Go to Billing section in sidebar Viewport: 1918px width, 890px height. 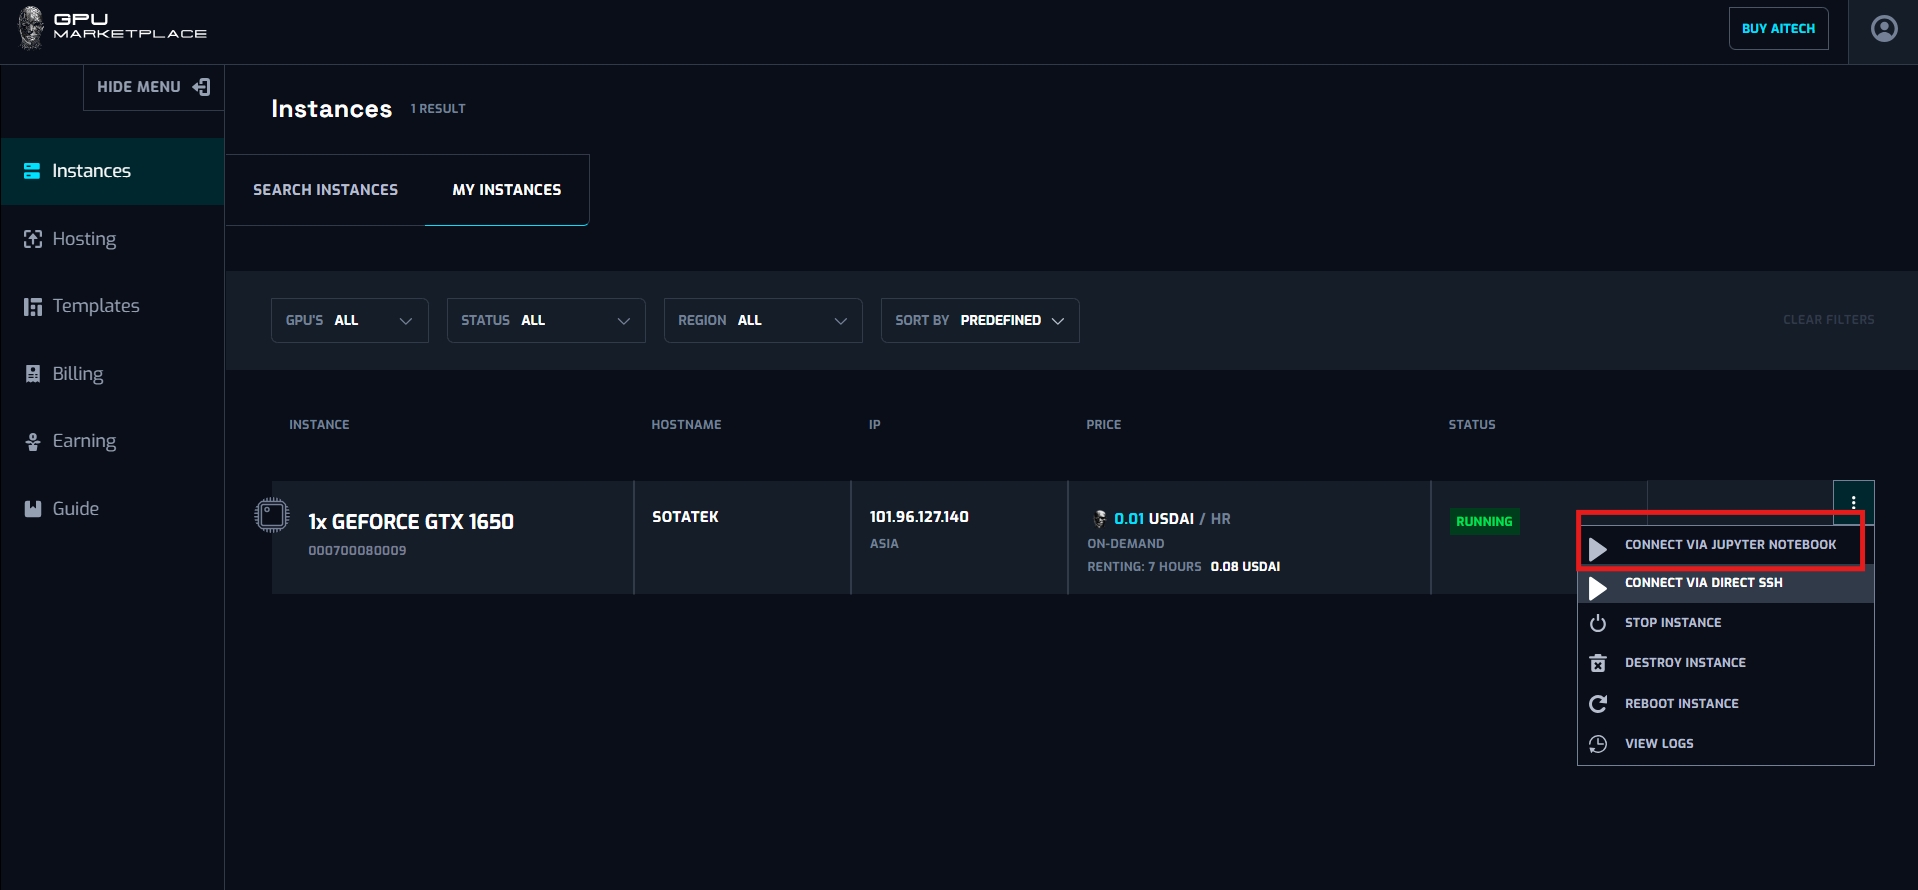pyautogui.click(x=77, y=374)
